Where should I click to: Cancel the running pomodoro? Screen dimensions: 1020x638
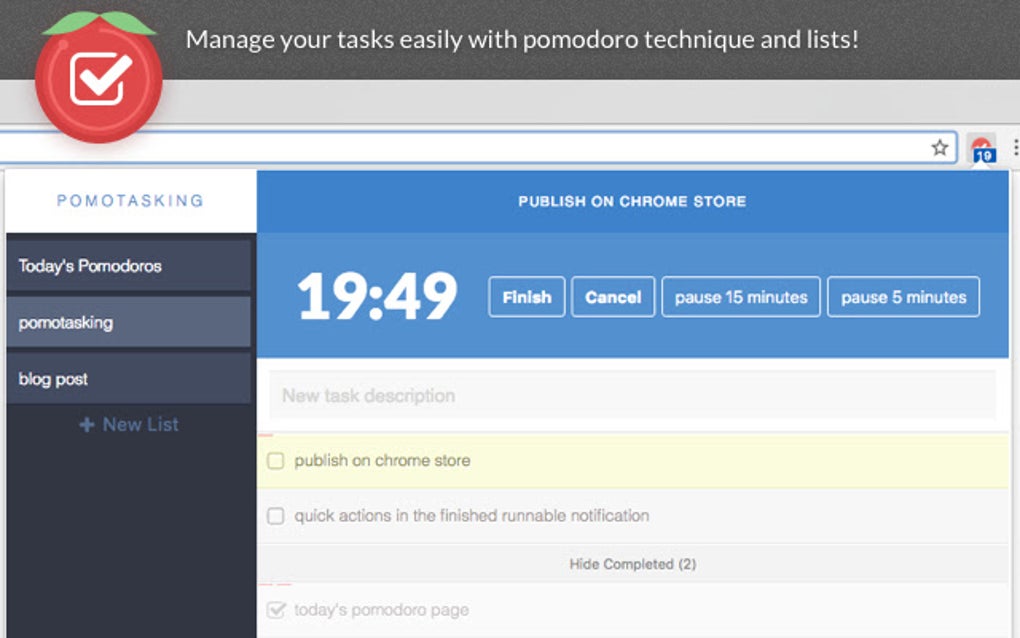click(x=613, y=296)
